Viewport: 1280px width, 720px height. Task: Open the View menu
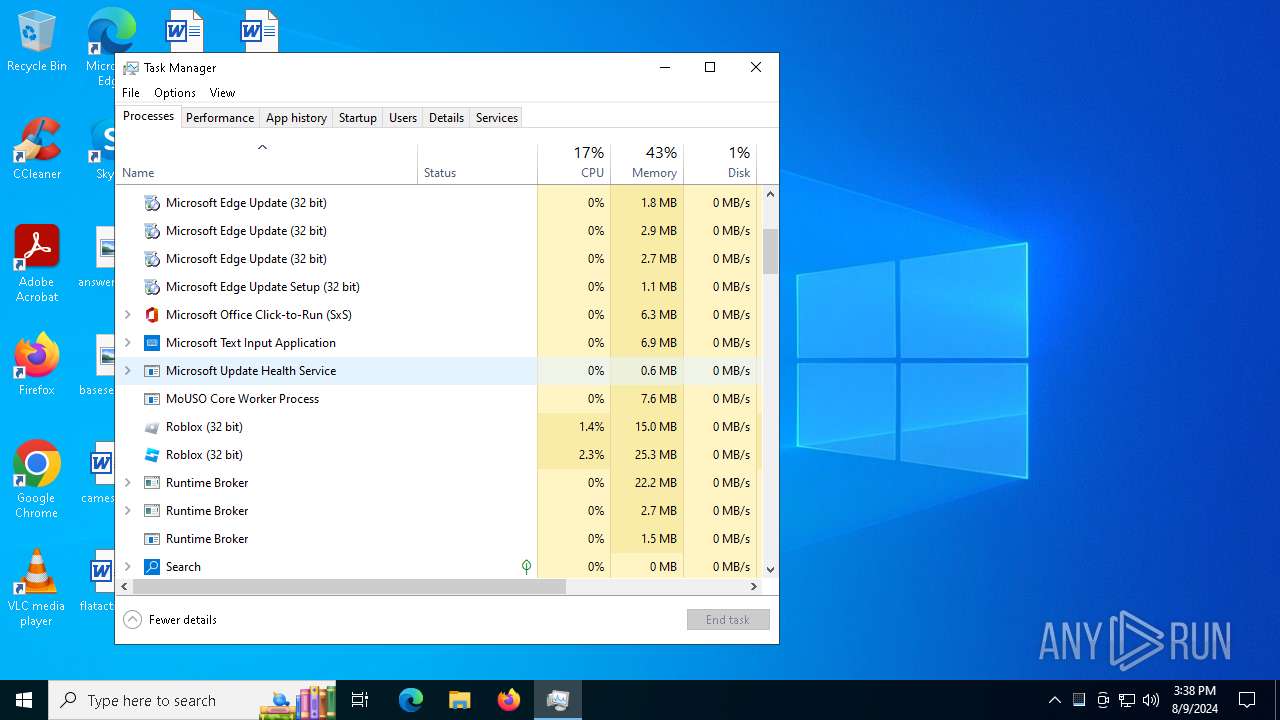pyautogui.click(x=222, y=93)
